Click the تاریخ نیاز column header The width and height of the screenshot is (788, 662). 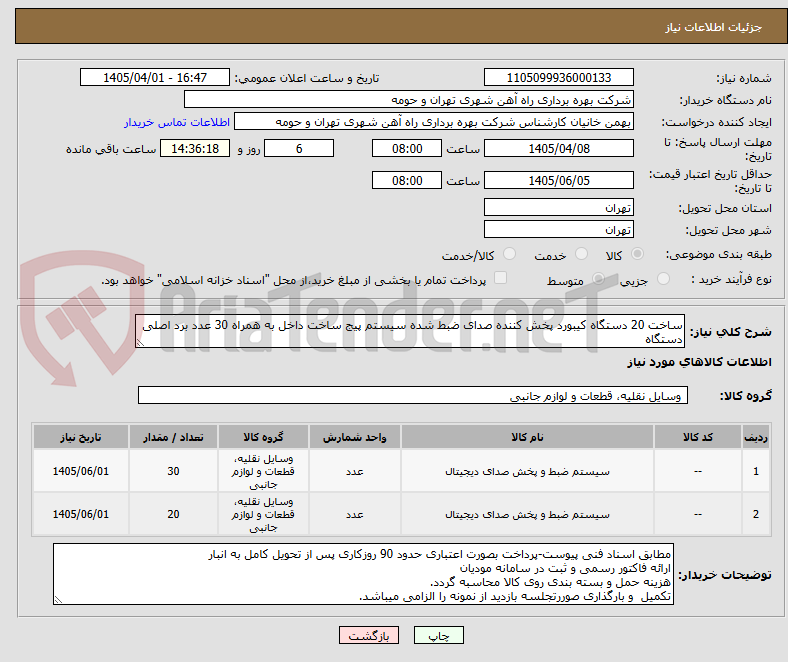point(80,437)
